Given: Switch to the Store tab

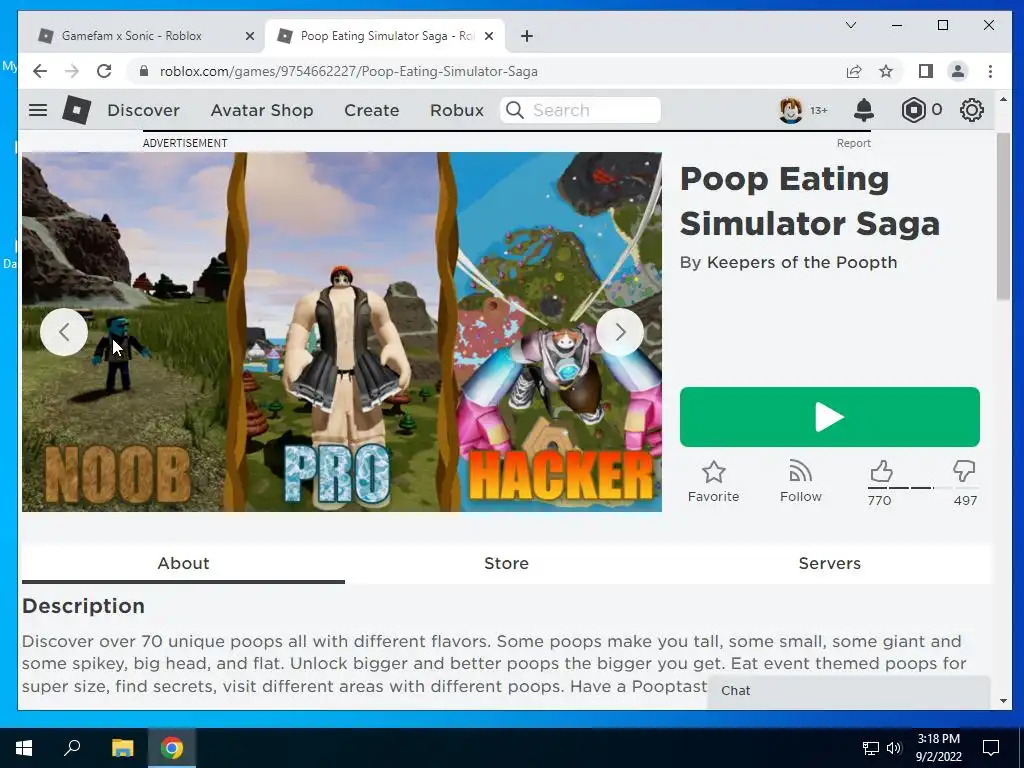Looking at the screenshot, I should tap(506, 563).
